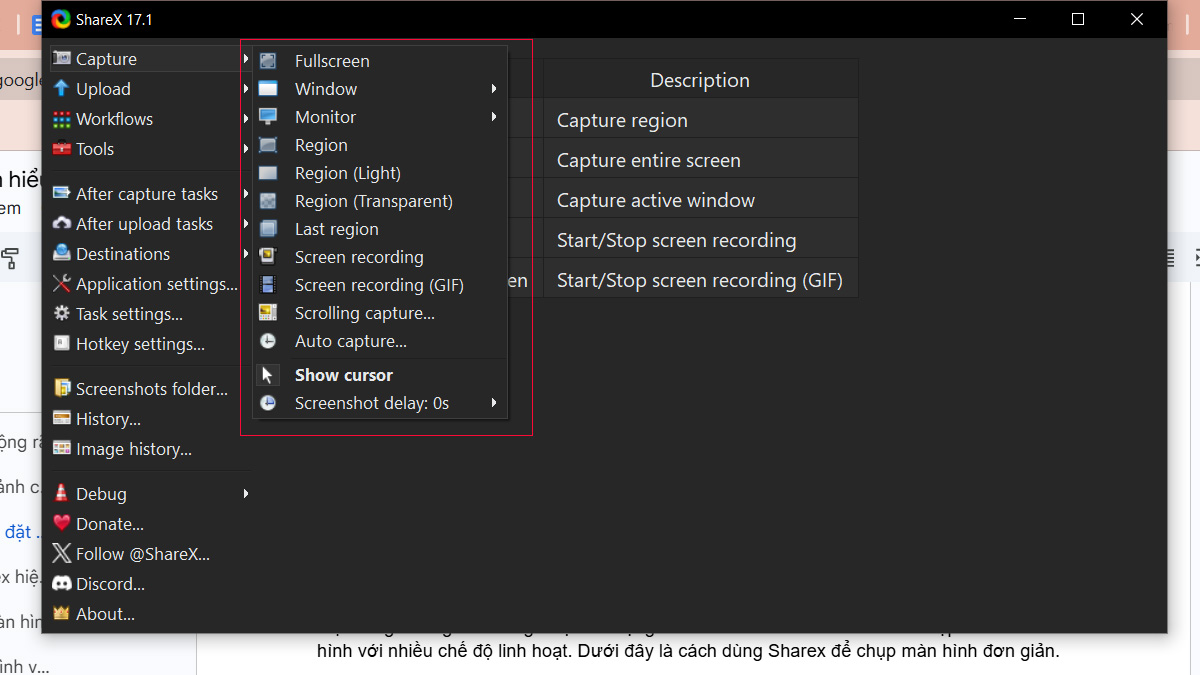Open the Upload menu

tap(150, 89)
